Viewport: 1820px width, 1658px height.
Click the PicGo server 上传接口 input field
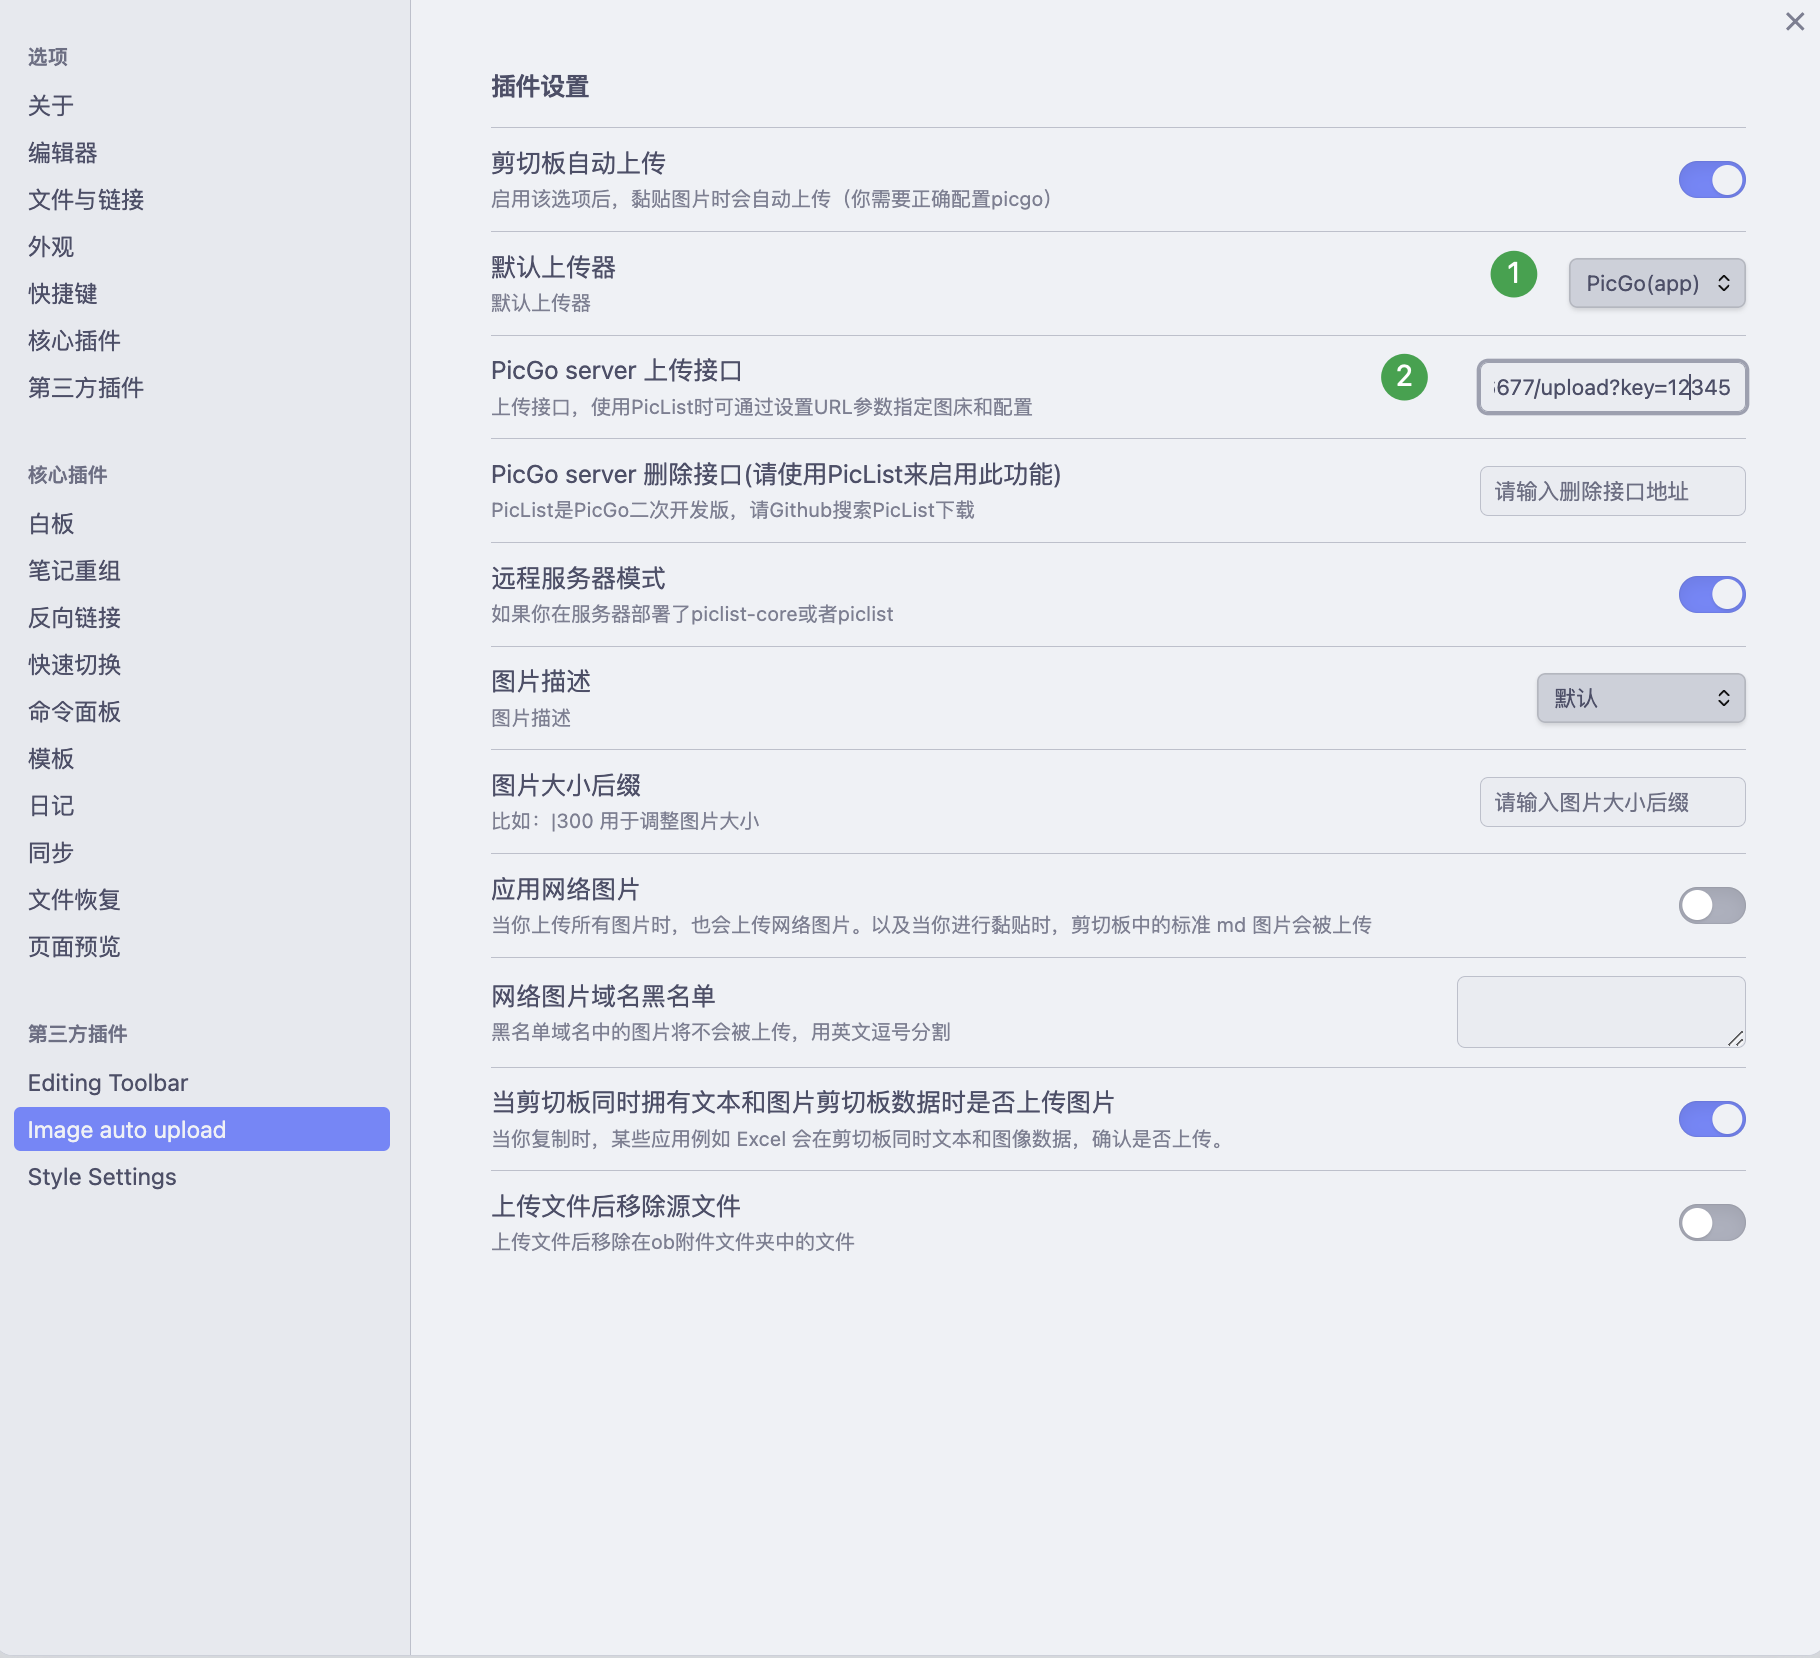coord(1611,387)
